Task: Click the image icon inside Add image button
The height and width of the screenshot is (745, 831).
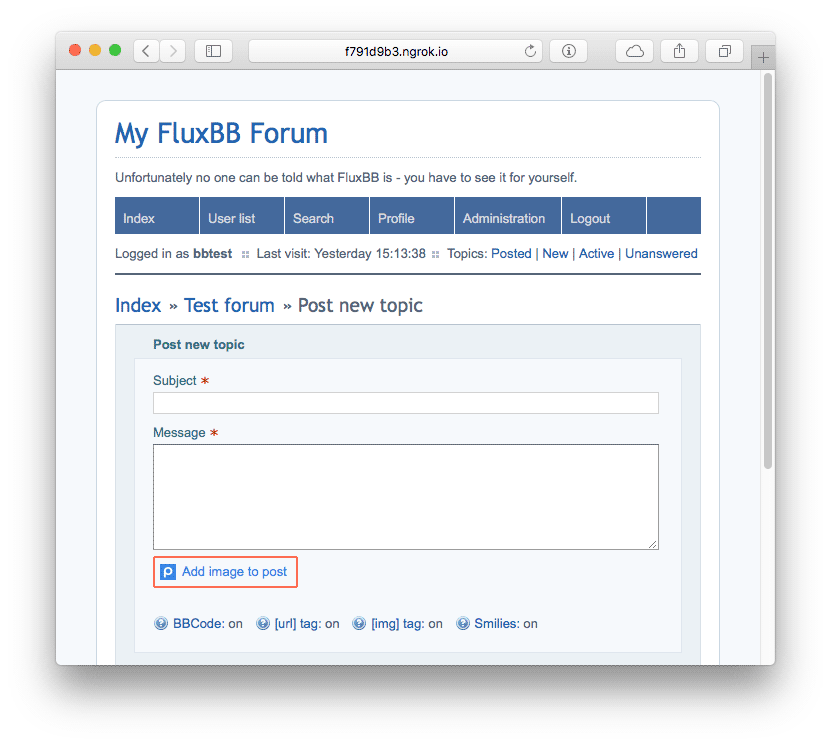Action: [x=167, y=571]
